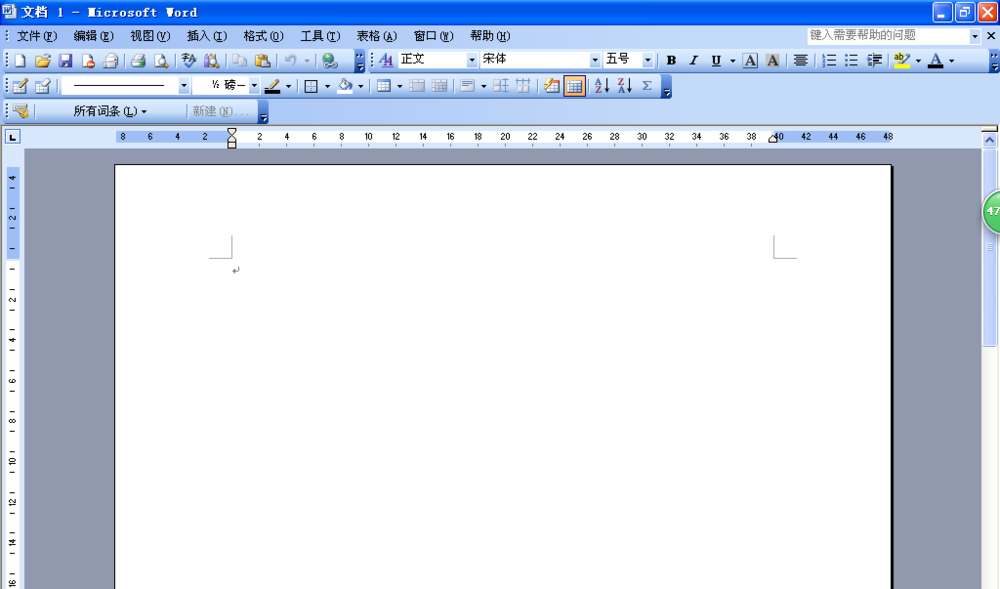Open the outside border dropdown arrow
The width and height of the screenshot is (1000, 589).
tap(327, 86)
